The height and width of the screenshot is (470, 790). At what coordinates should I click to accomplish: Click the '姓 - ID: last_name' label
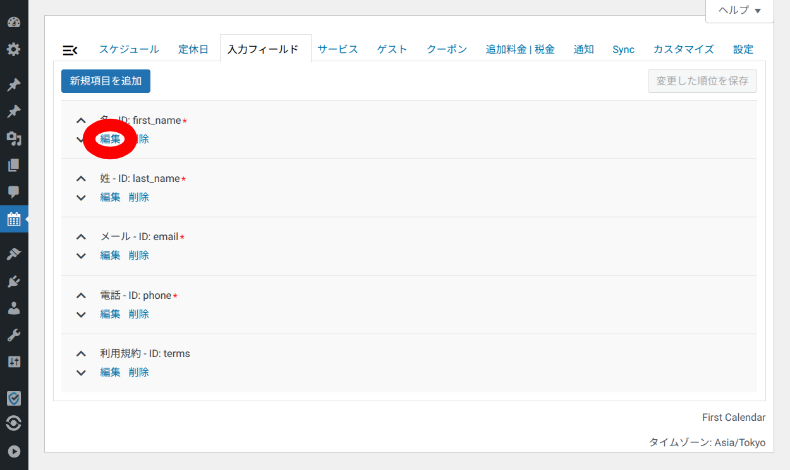140,178
